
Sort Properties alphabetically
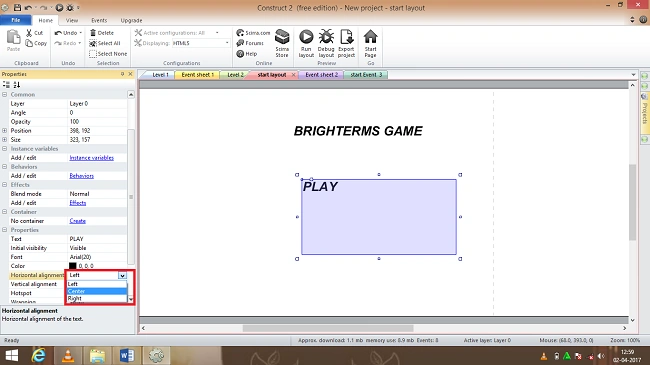[x=17, y=85]
